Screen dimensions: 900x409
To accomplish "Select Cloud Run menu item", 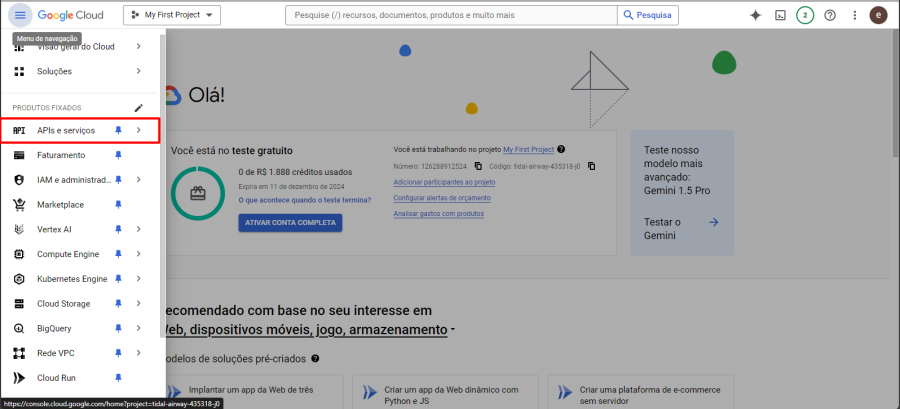I will point(80,378).
